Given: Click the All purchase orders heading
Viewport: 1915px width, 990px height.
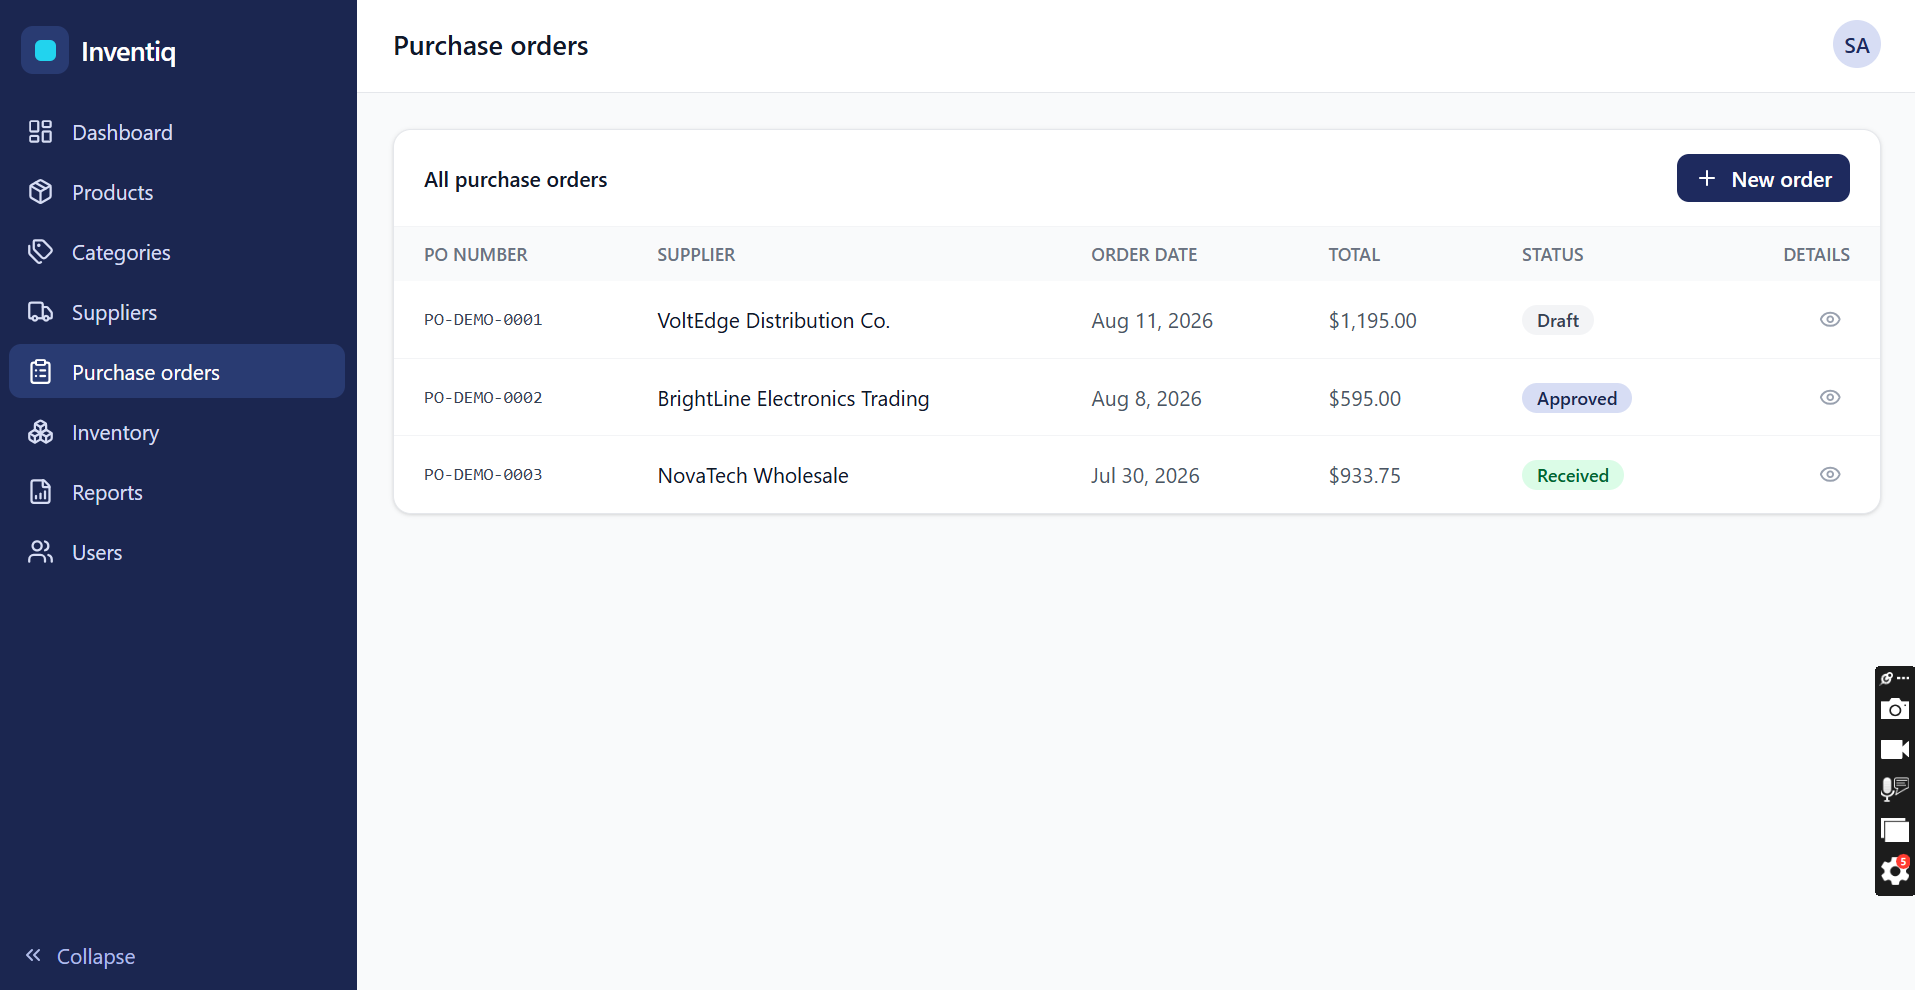Looking at the screenshot, I should (515, 179).
